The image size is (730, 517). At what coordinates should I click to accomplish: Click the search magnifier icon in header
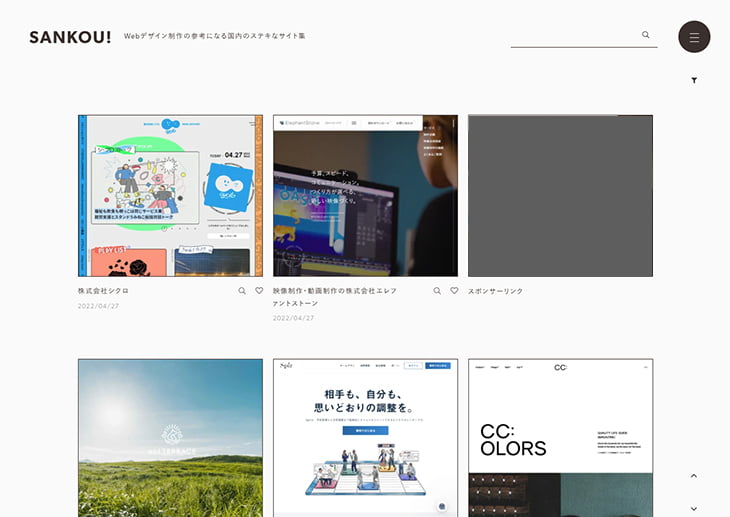click(646, 35)
